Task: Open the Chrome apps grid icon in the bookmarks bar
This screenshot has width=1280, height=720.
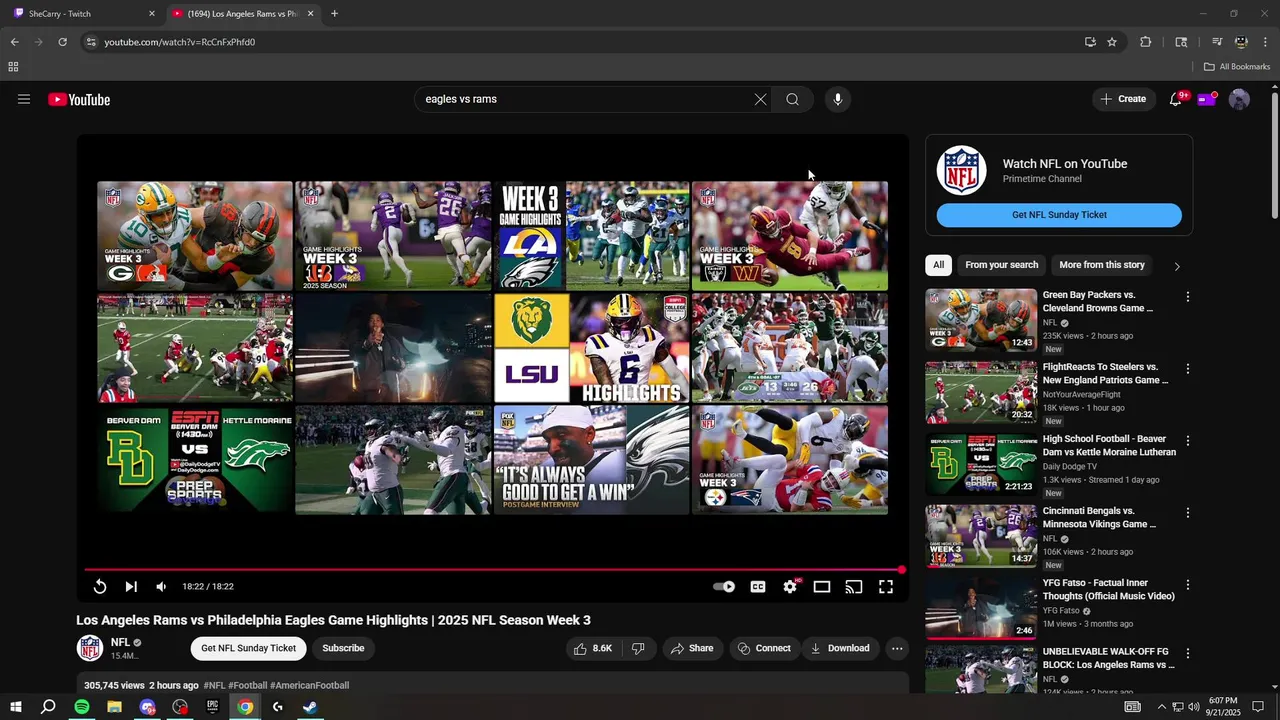Action: (13, 67)
